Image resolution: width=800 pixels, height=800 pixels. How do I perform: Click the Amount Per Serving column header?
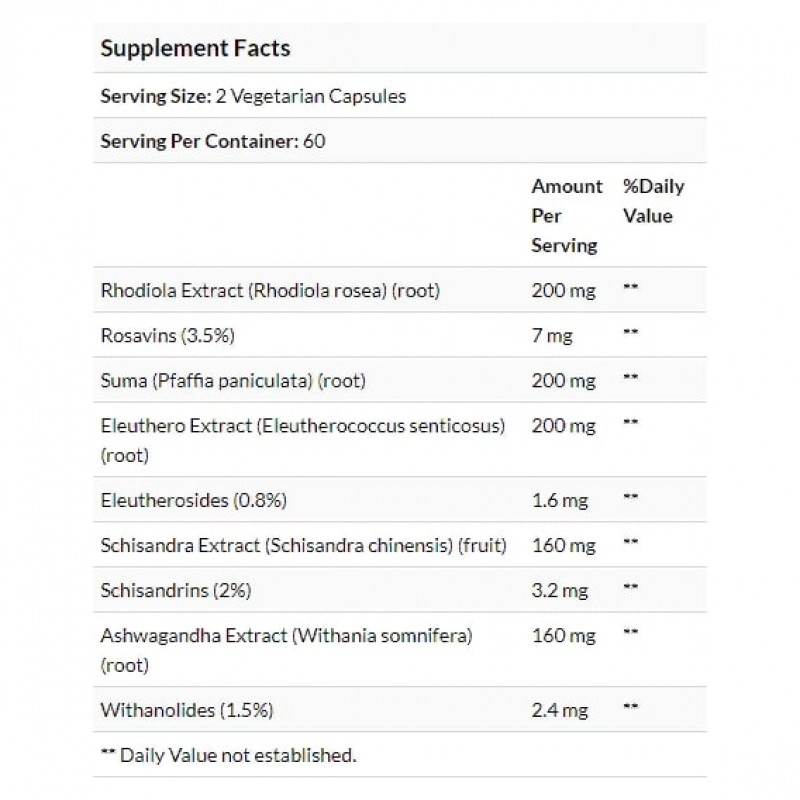click(566, 215)
